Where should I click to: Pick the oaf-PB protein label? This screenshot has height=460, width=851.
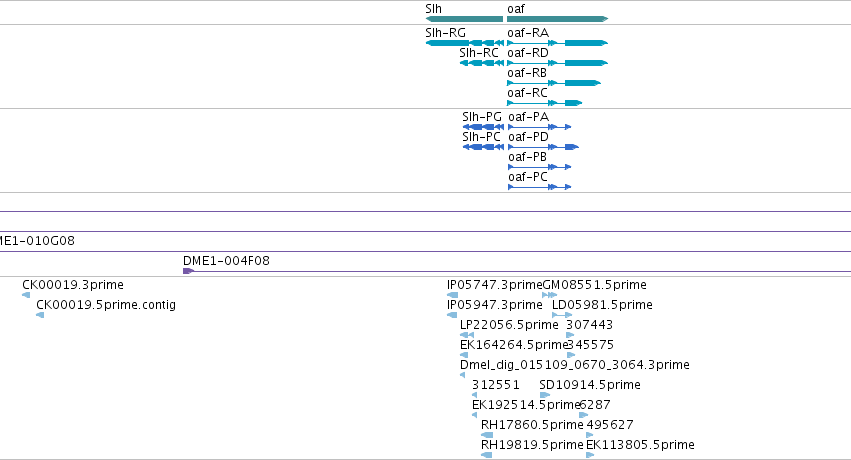(x=528, y=157)
